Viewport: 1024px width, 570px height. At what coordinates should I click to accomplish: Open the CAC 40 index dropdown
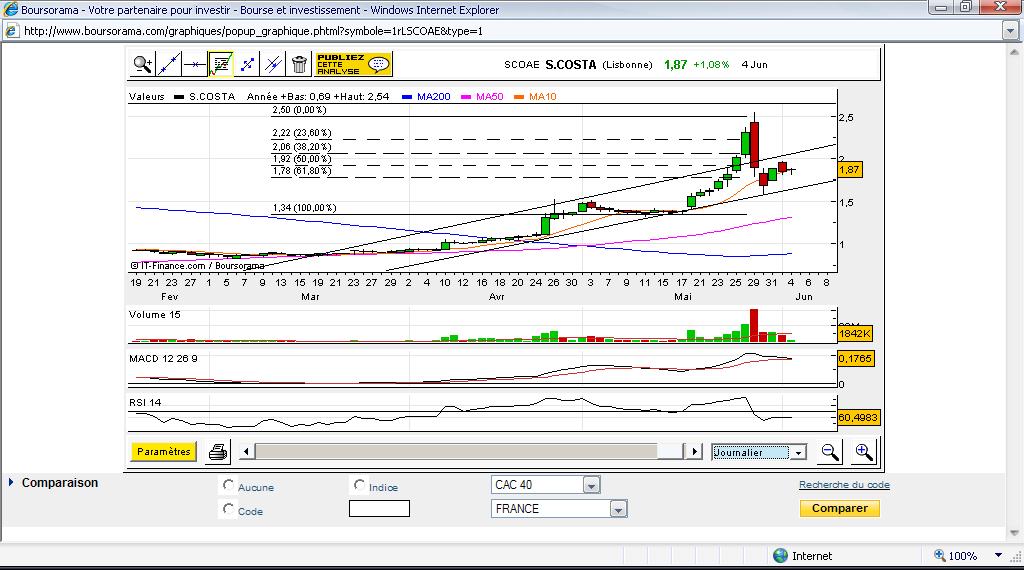(x=545, y=484)
